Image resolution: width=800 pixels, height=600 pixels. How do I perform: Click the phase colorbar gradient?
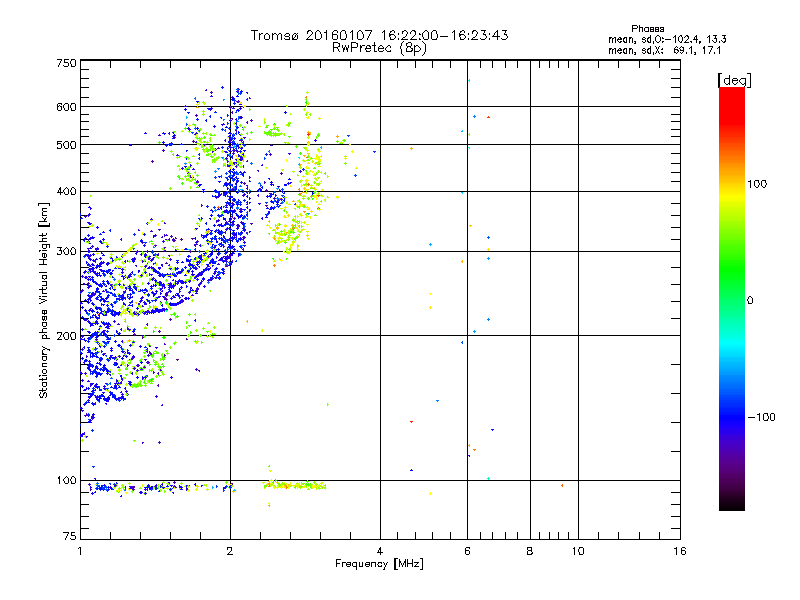point(732,299)
